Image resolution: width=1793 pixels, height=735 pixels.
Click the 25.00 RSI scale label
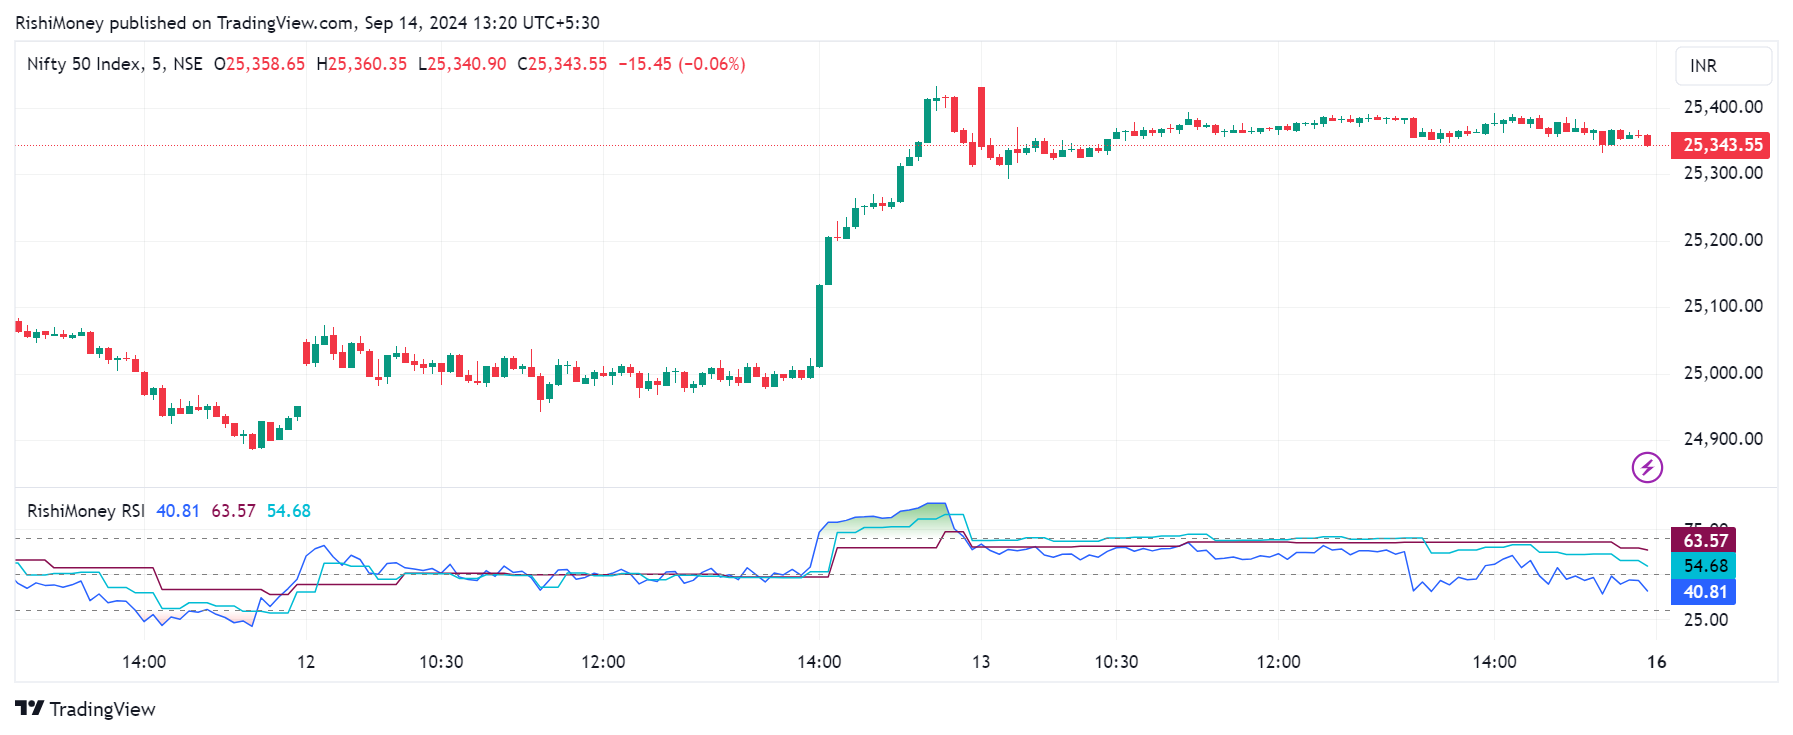coord(1706,620)
